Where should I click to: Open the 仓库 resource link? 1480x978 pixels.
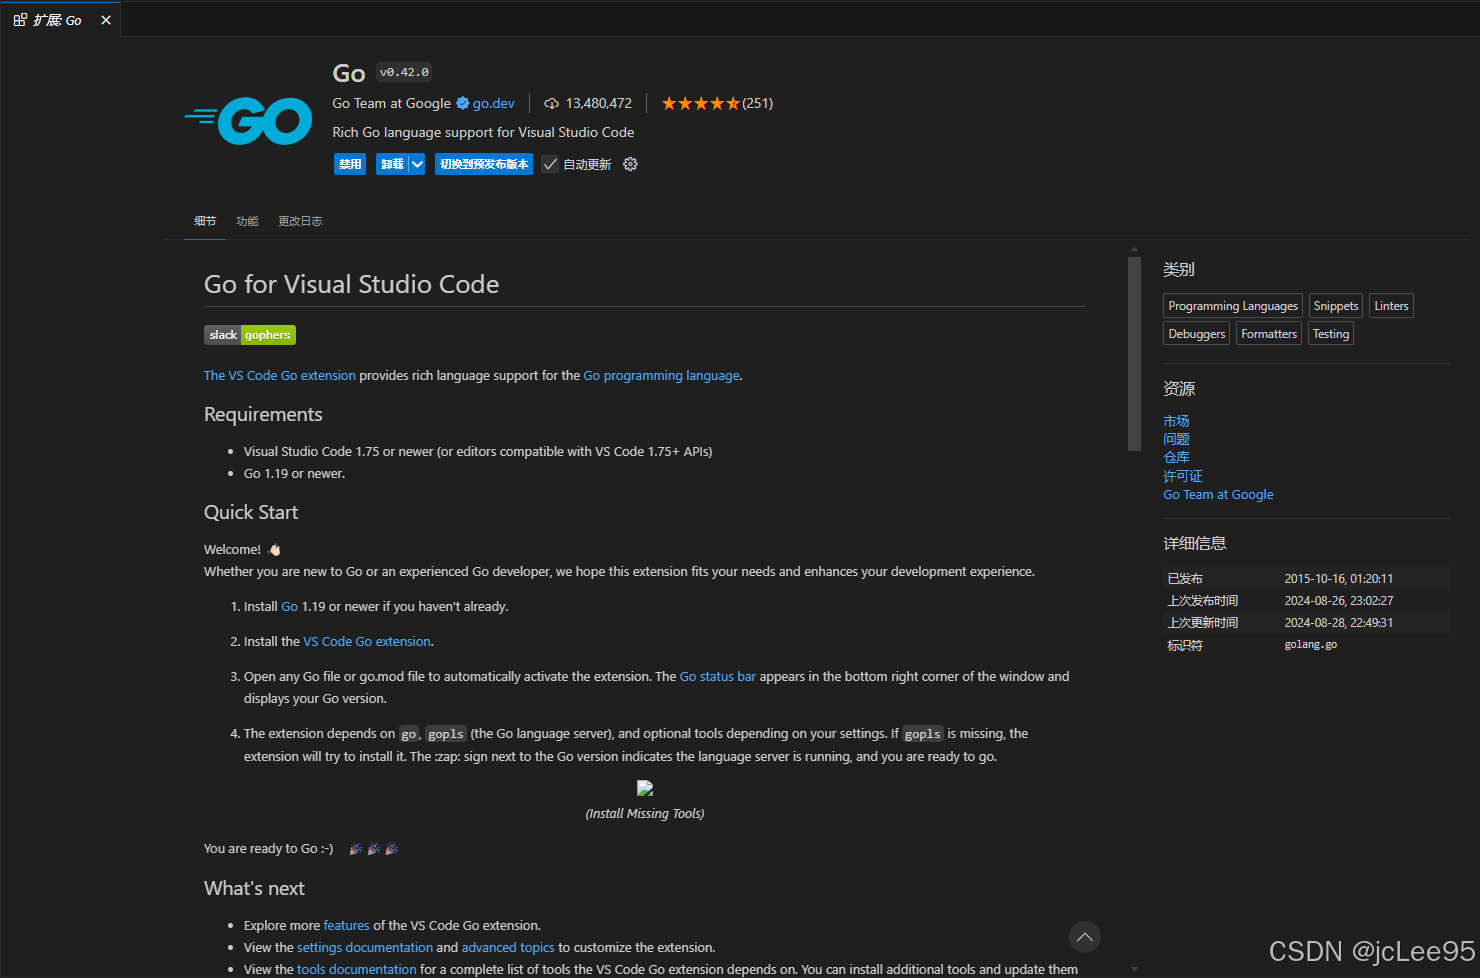click(x=1176, y=458)
